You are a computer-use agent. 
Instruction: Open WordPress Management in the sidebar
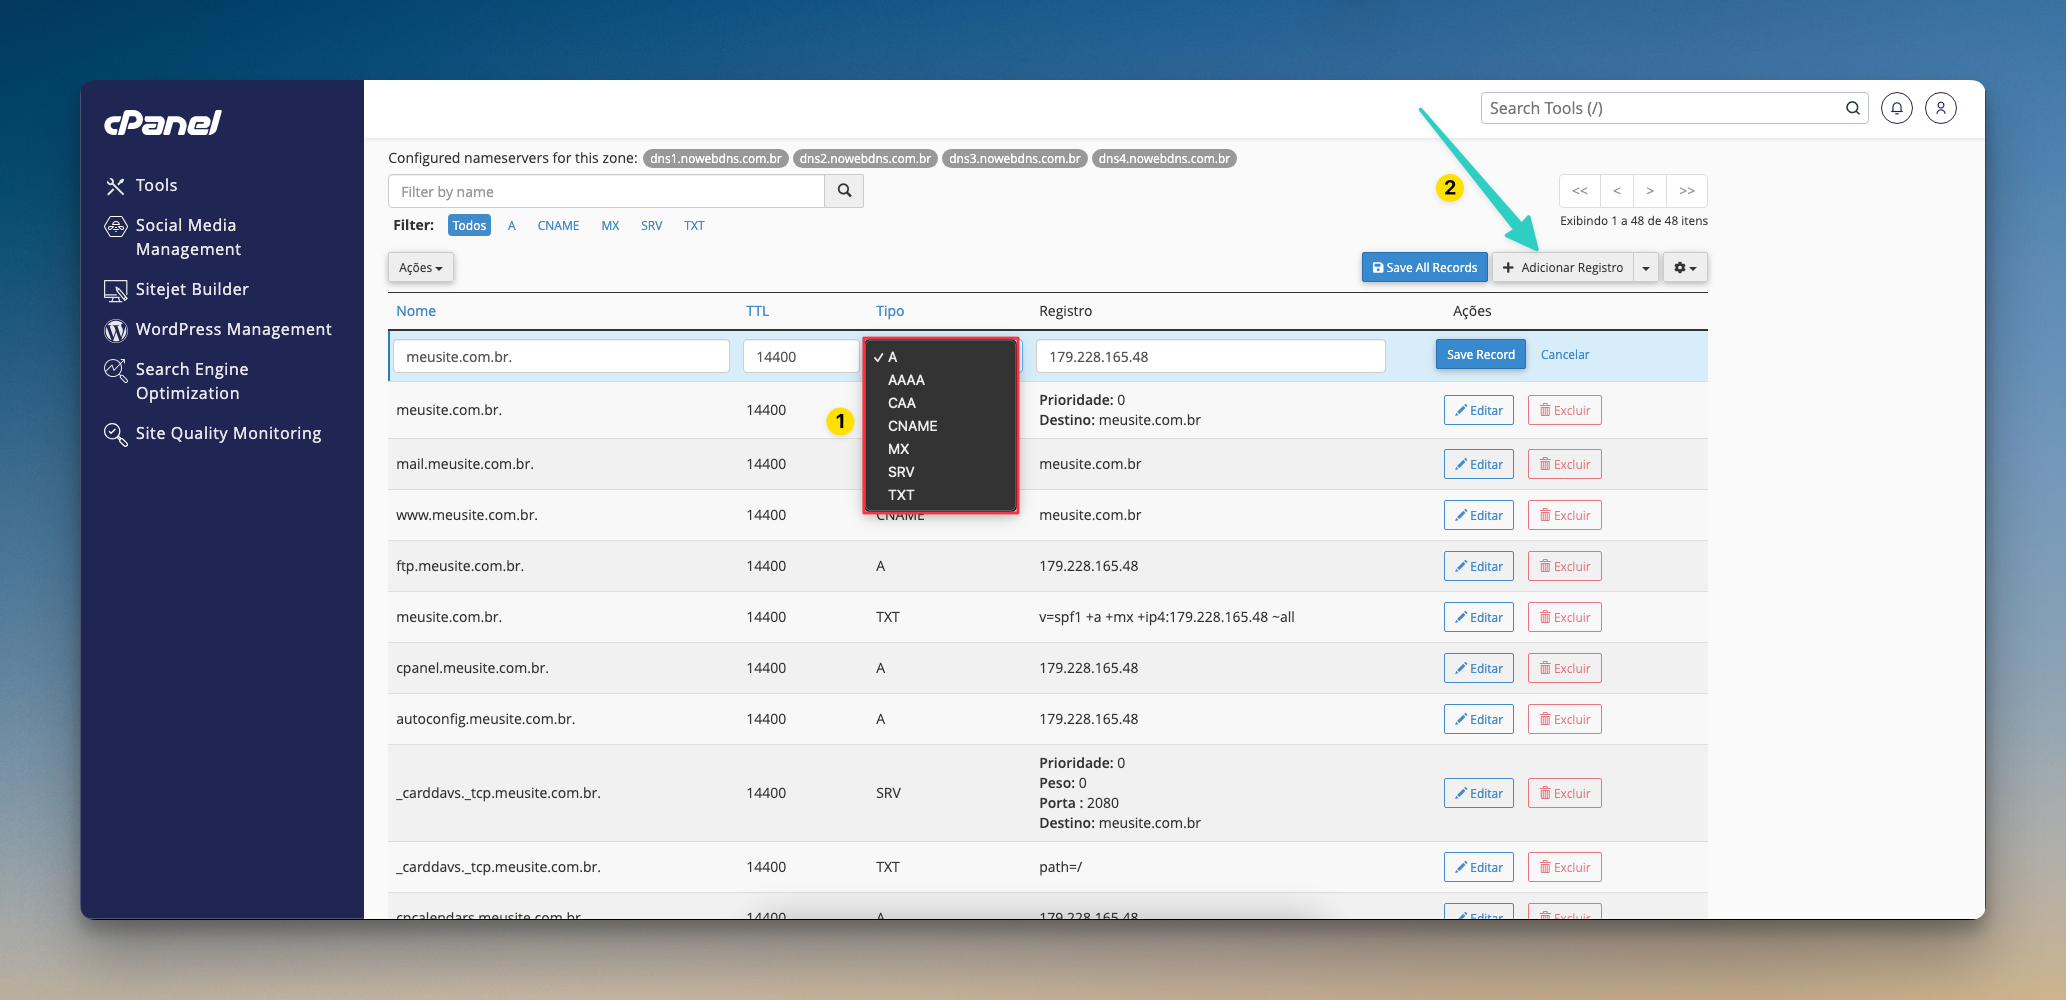coord(233,330)
